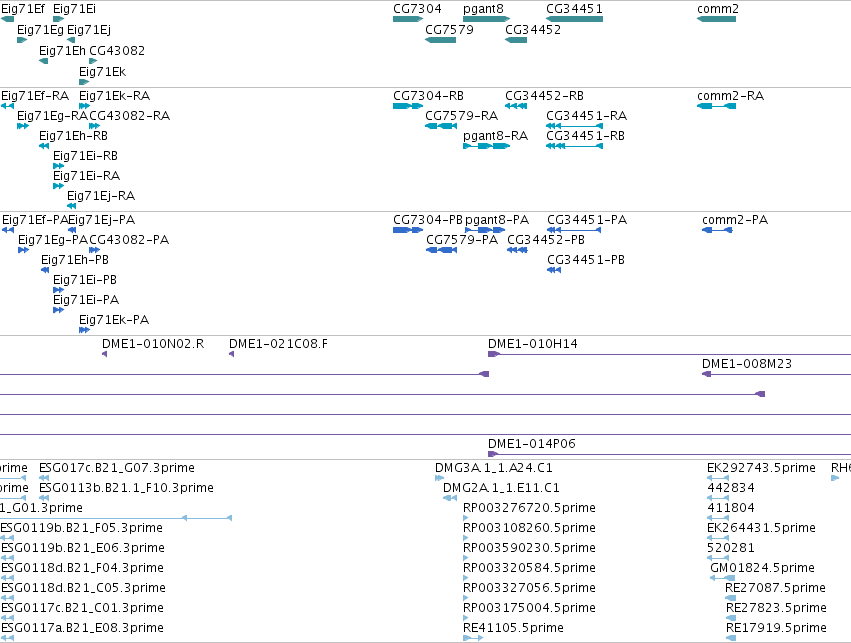The width and height of the screenshot is (851, 643).
Task: Select EST label RP003590230.5prime
Action: coord(529,548)
